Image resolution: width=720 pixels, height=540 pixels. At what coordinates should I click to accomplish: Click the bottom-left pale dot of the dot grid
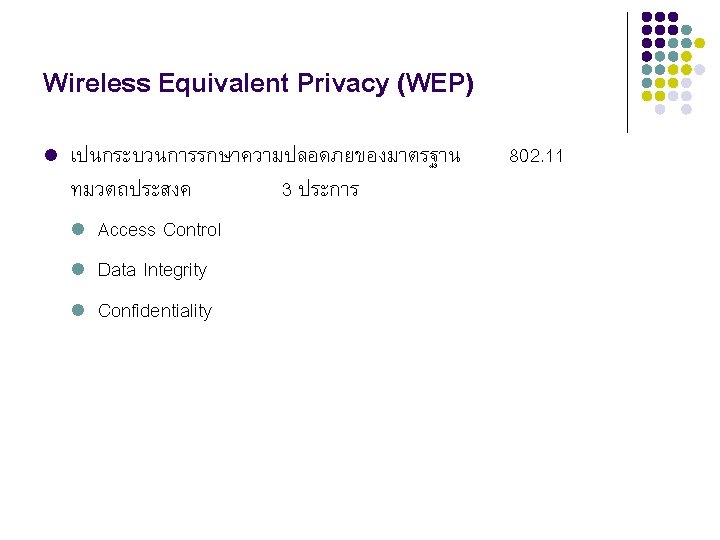coord(660,109)
